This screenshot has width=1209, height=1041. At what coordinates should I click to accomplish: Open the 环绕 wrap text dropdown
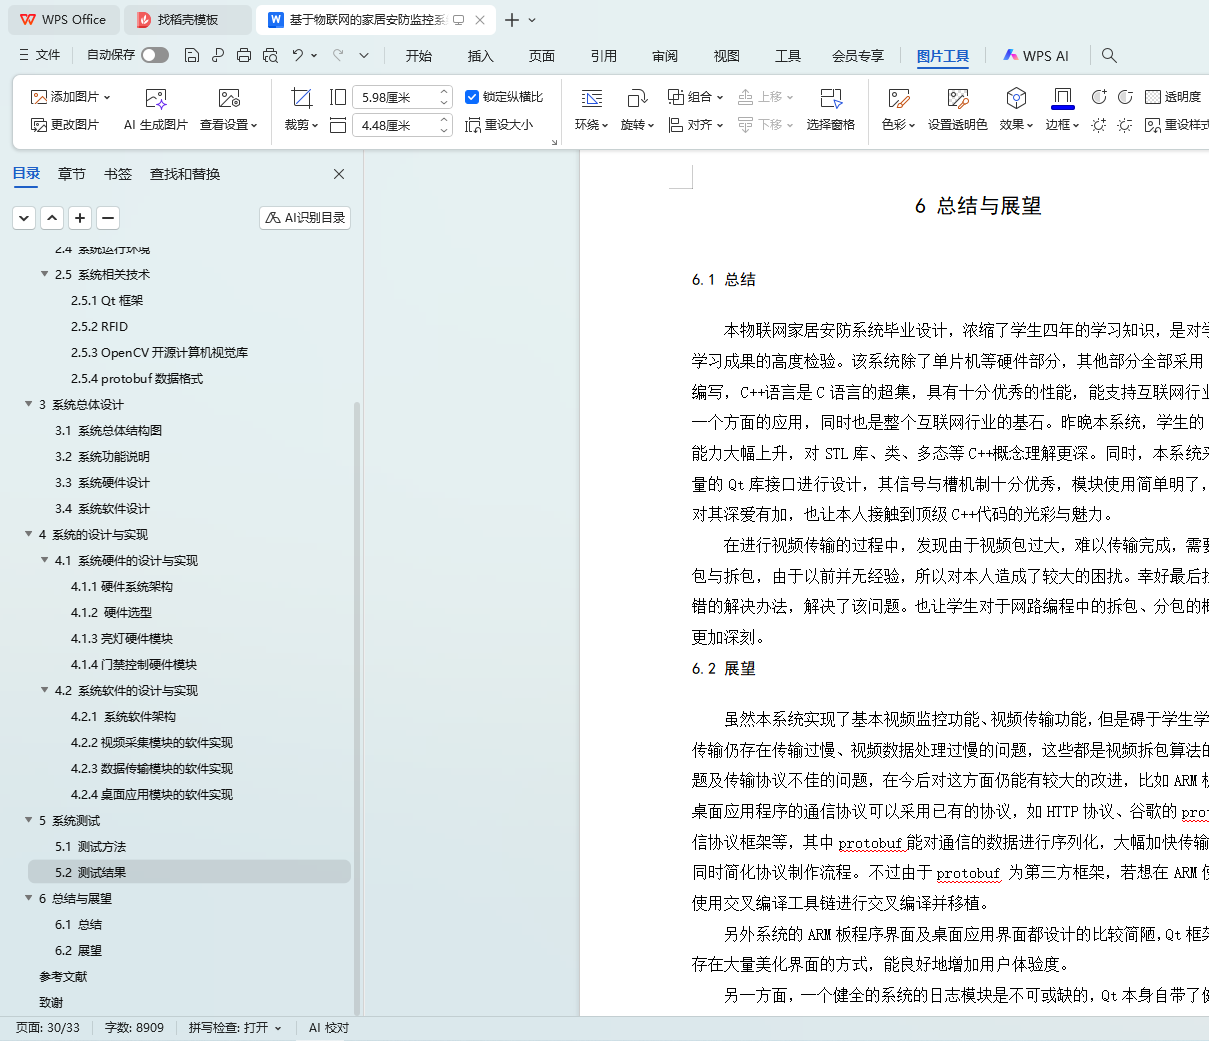coord(591,125)
